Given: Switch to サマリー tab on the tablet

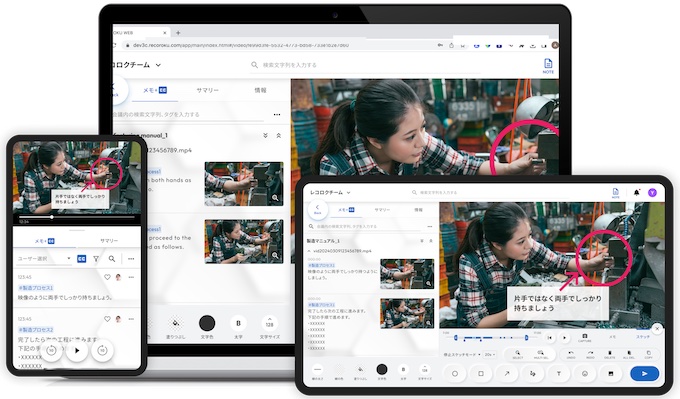Looking at the screenshot, I should click(382, 210).
